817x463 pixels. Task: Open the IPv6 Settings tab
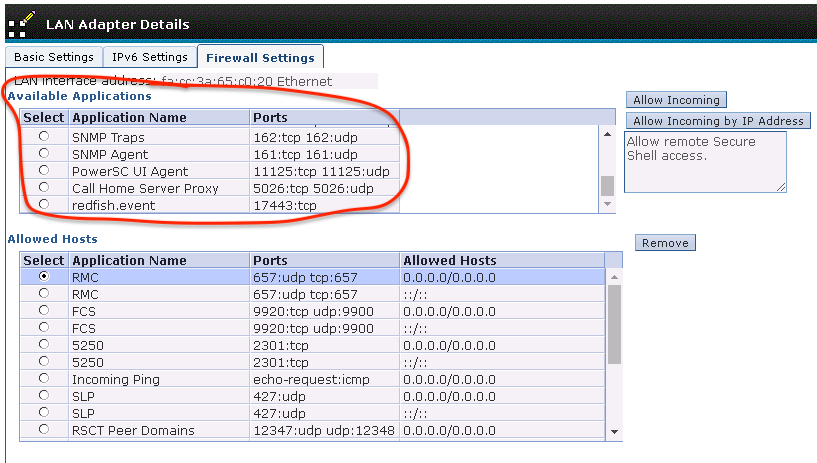coord(150,57)
